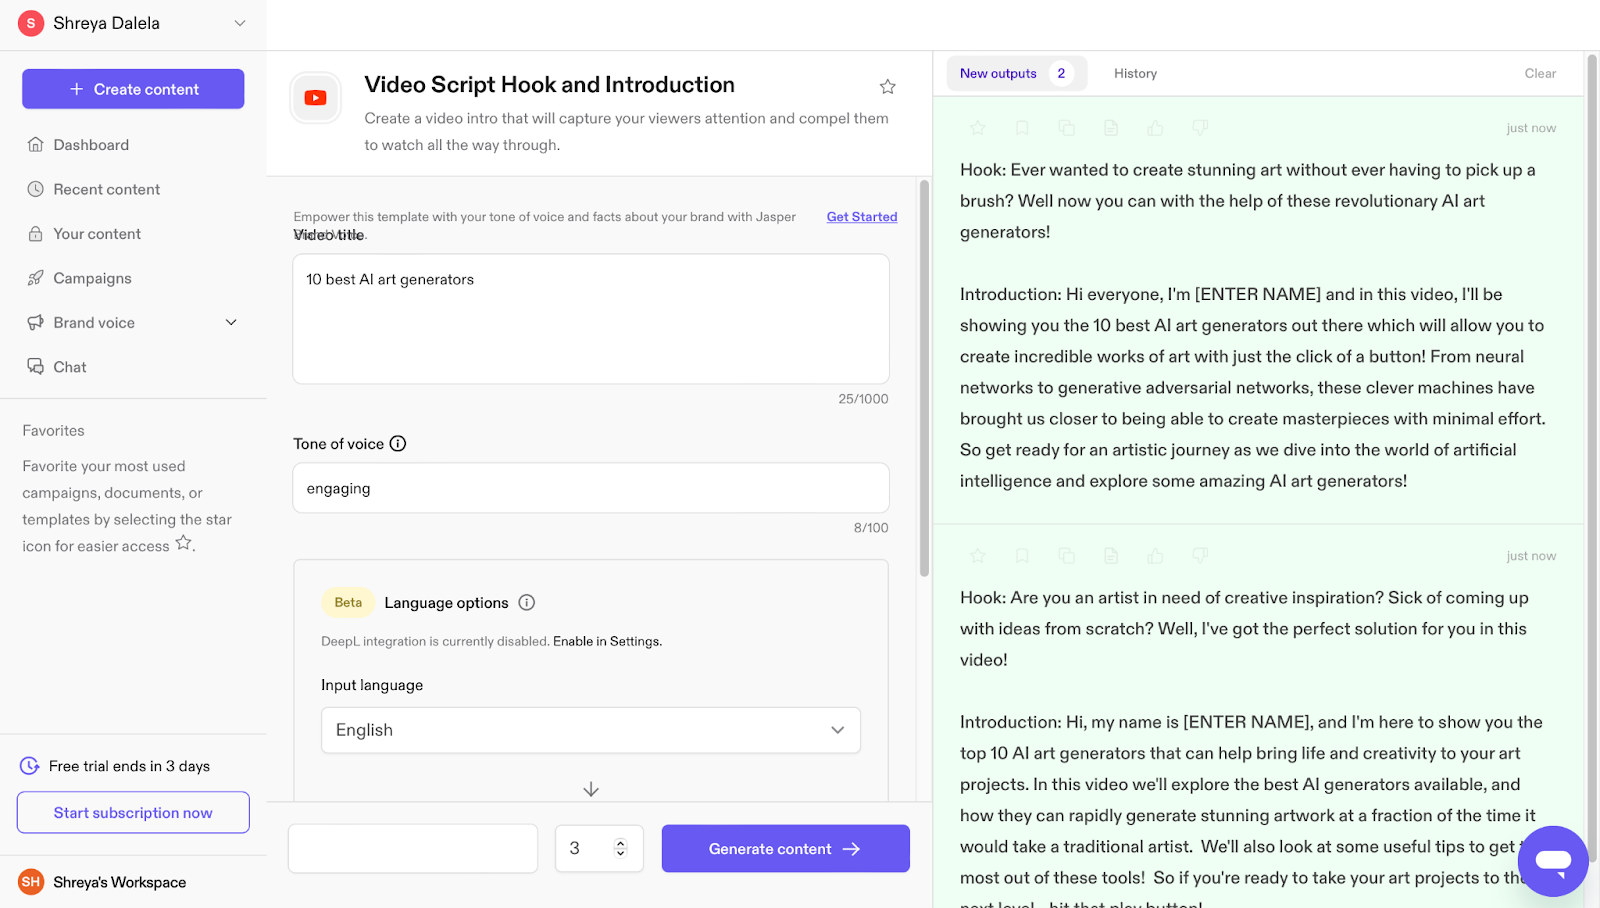Click the 25/1000 character counter
The height and width of the screenshot is (908, 1600).
(x=863, y=399)
